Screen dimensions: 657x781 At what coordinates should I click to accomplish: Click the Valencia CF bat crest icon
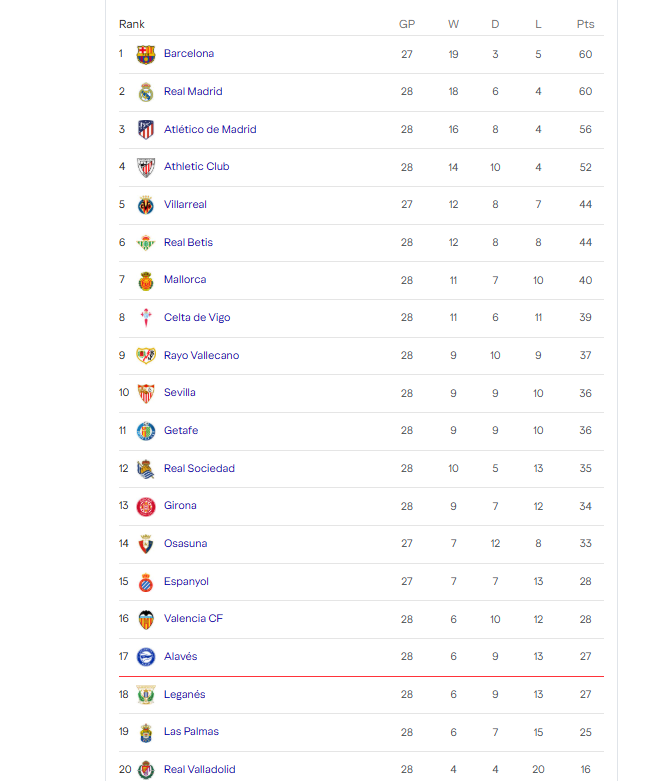point(146,619)
